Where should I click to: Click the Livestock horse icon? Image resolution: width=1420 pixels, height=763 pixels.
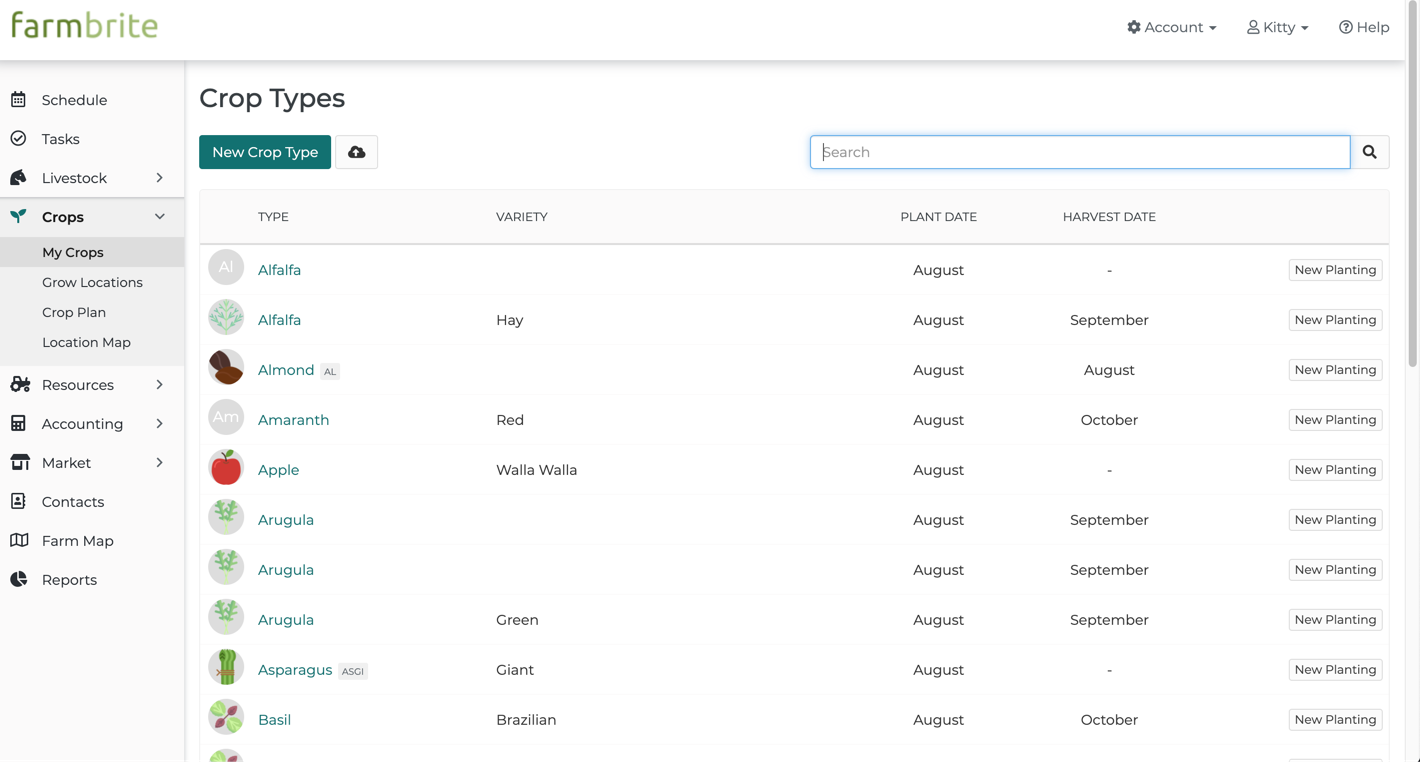click(x=18, y=178)
